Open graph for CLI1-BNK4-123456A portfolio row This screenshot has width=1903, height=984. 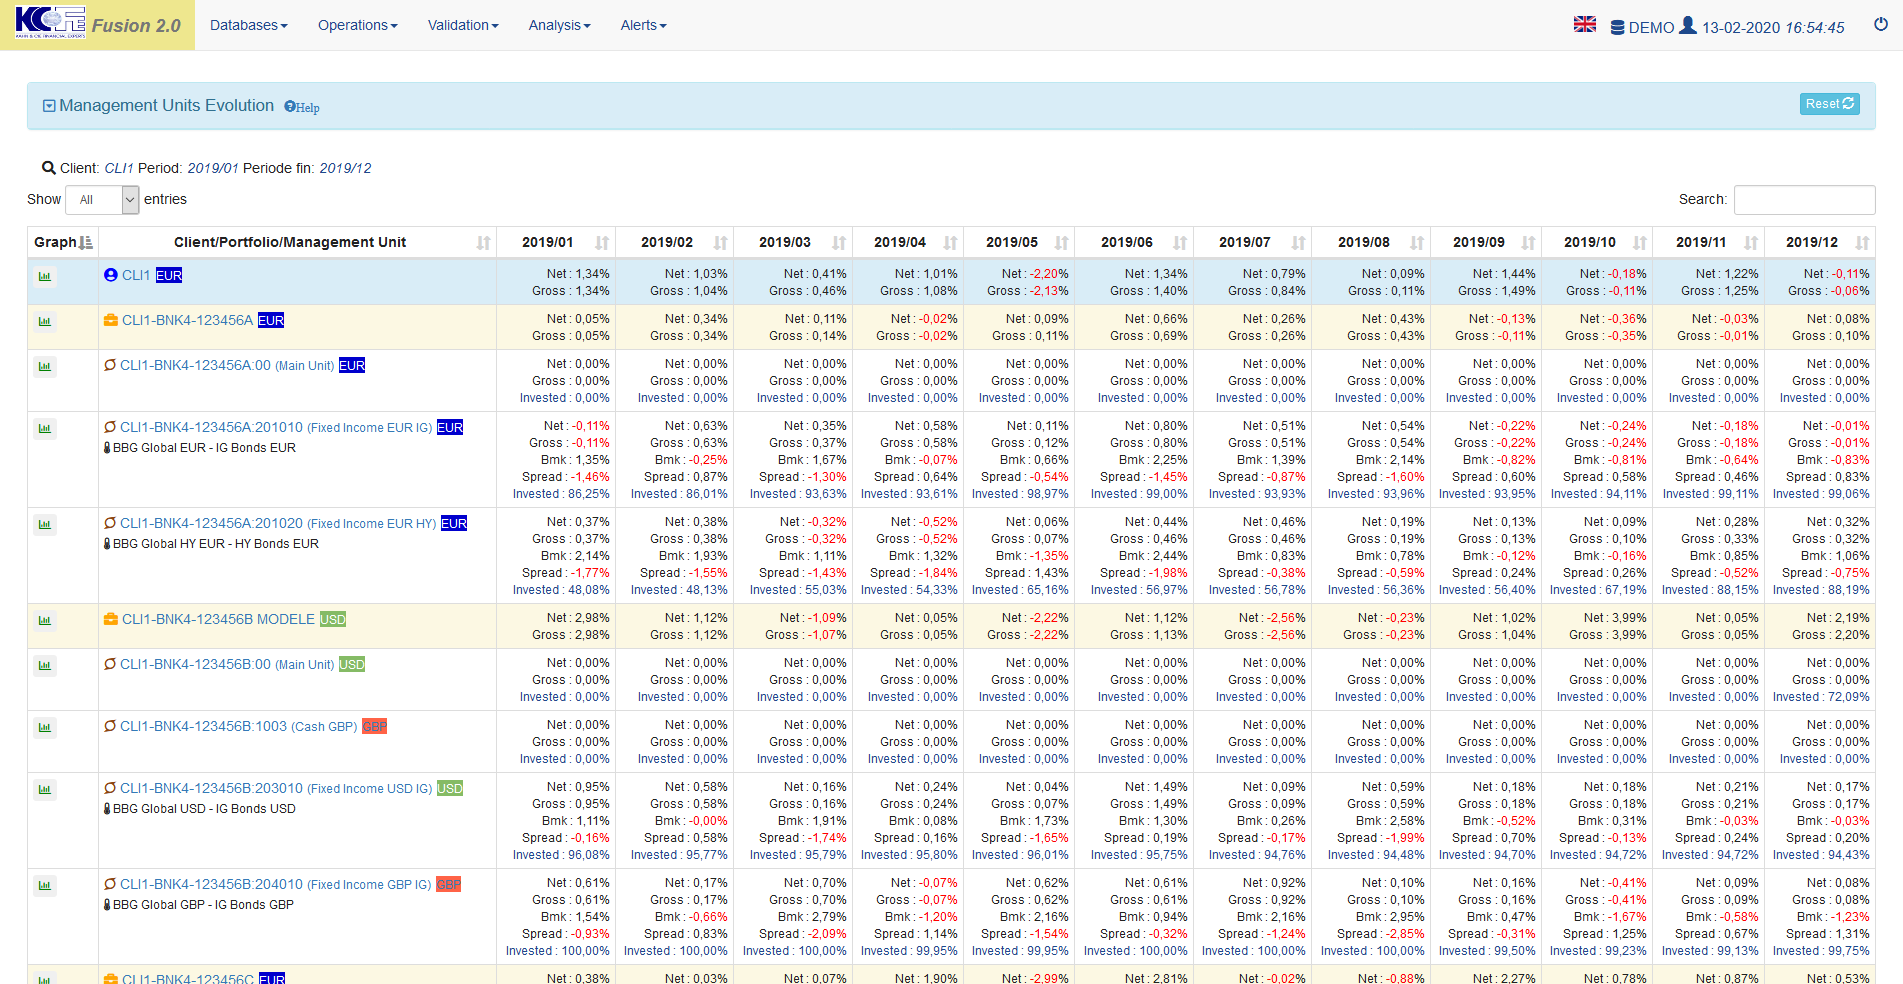tap(45, 322)
